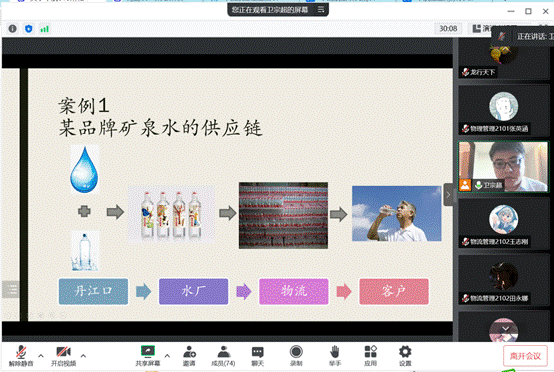Start recording with 录制
The height and width of the screenshot is (372, 554).
pyautogui.click(x=296, y=356)
